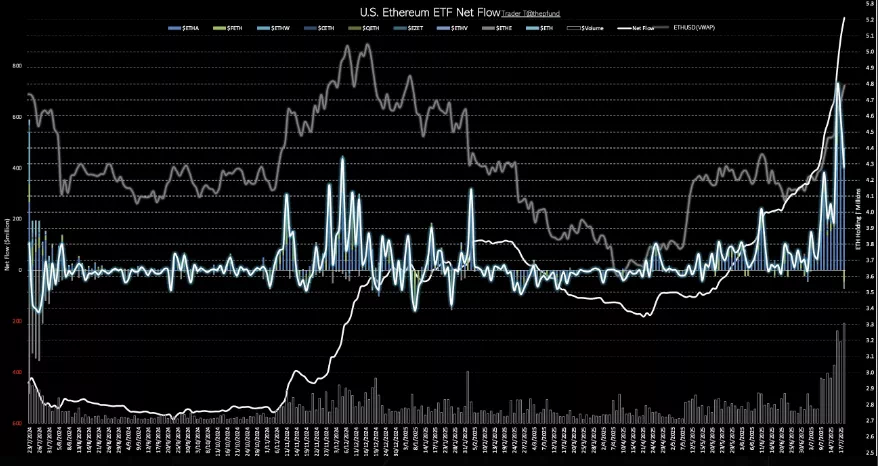
Task: Toggle the $ETHA legend series
Action: point(183,27)
